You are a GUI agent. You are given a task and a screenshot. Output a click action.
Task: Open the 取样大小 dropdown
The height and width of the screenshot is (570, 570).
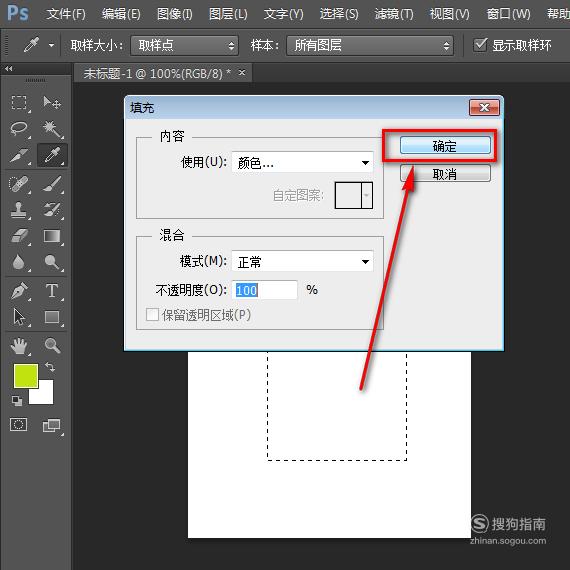185,45
